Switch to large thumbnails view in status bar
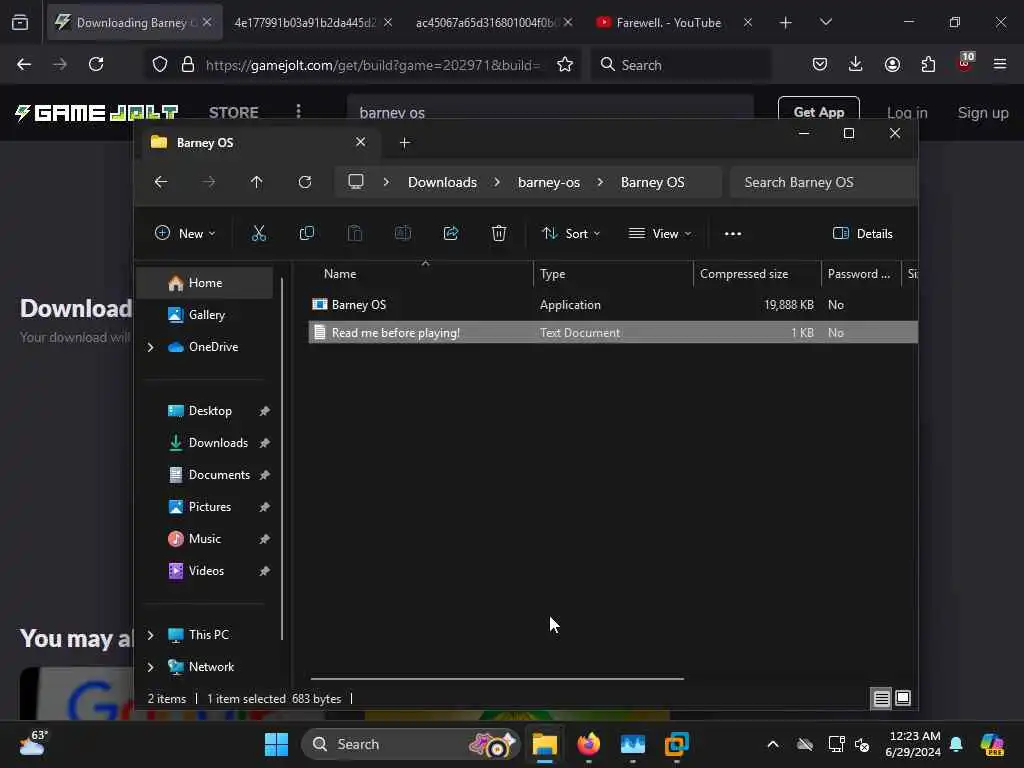 (x=903, y=698)
